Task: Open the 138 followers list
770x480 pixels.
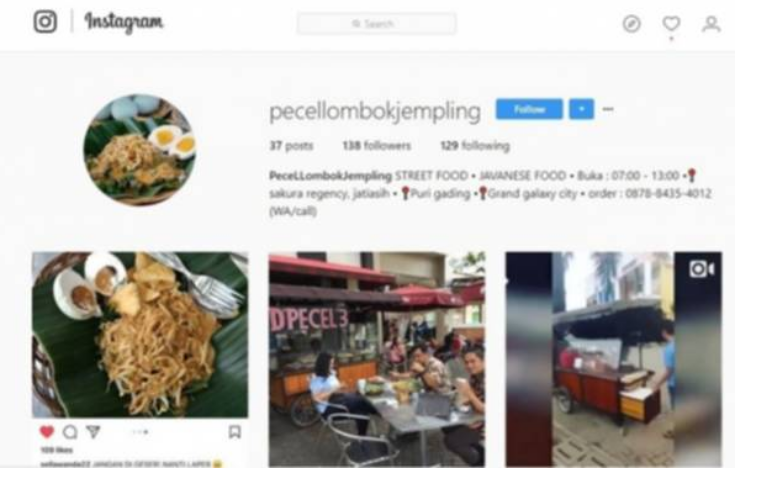Action: 376,146
